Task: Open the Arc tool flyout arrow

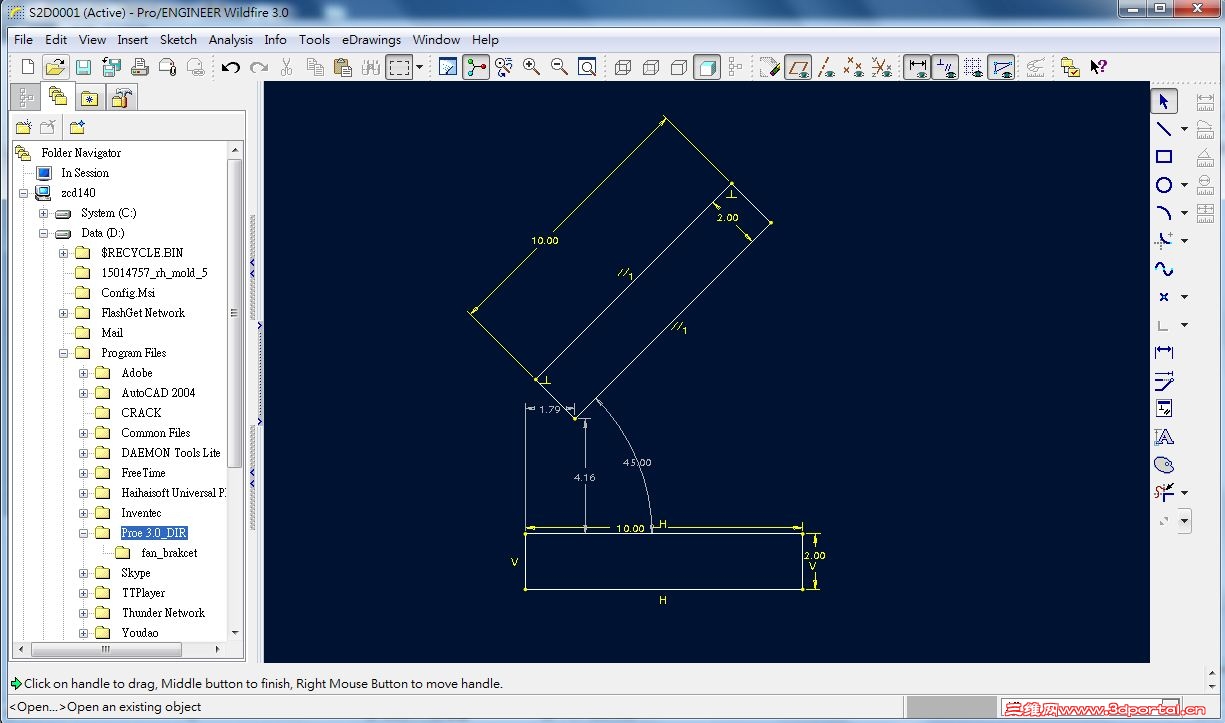Action: 1185,213
